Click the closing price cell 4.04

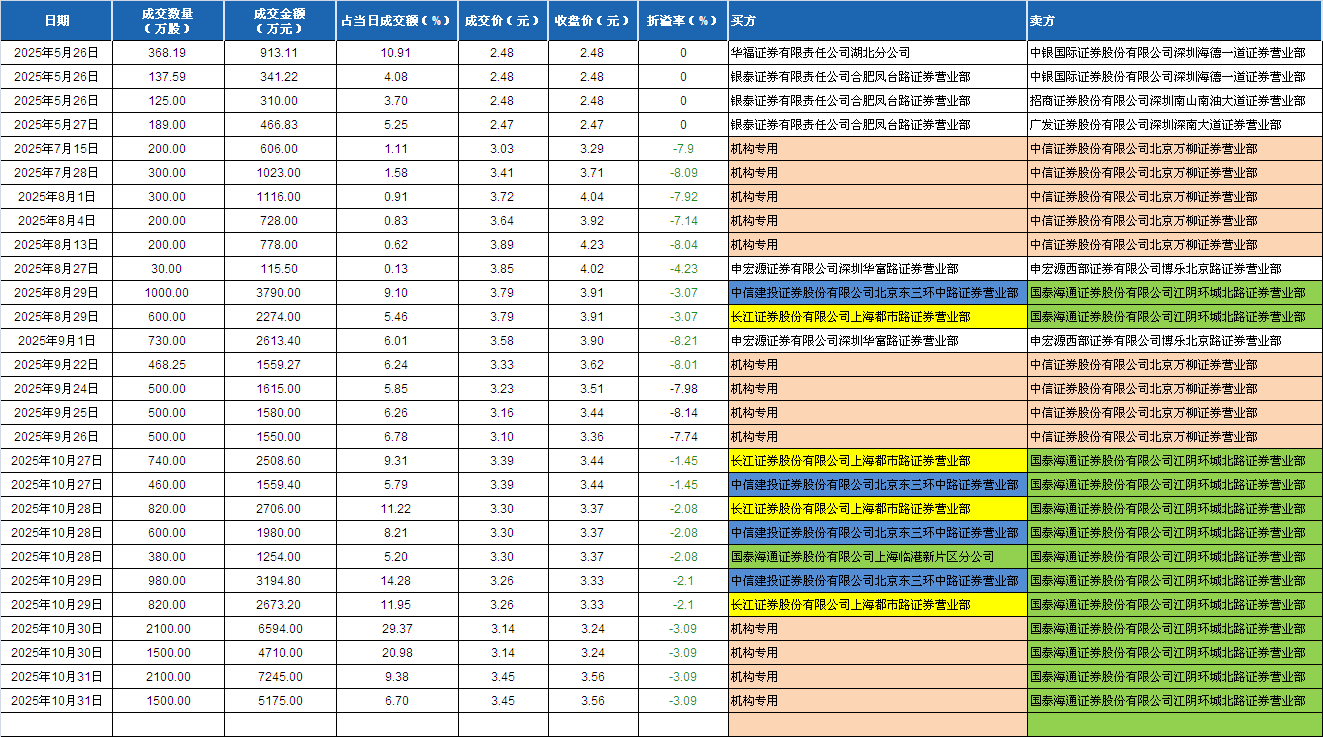(592, 196)
